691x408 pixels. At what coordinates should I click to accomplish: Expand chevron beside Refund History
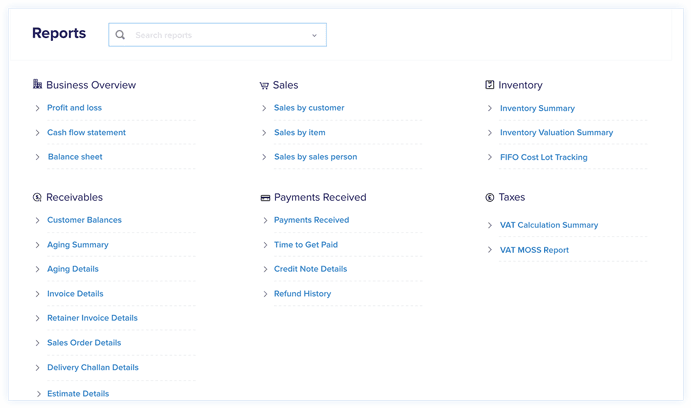tap(265, 294)
